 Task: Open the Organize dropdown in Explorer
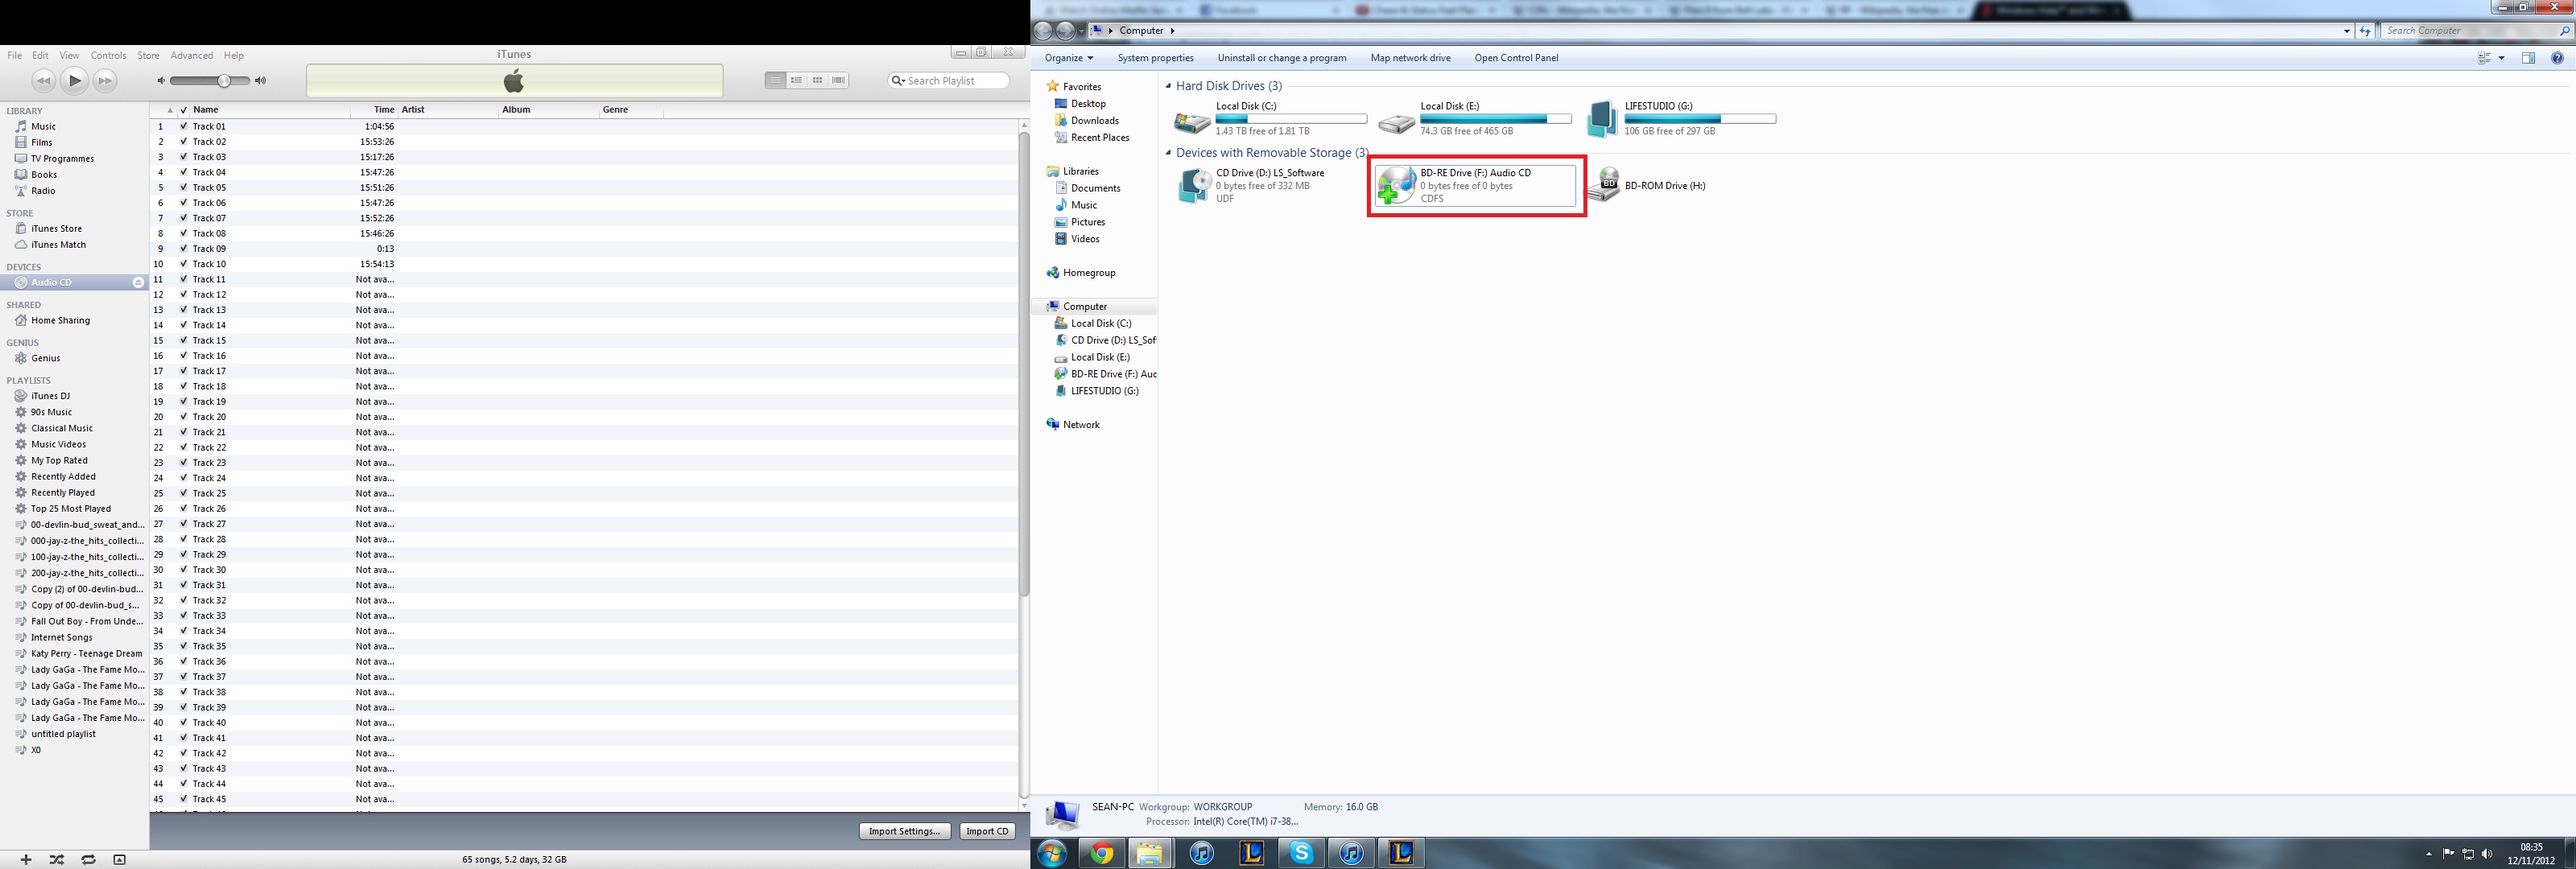tap(1069, 58)
